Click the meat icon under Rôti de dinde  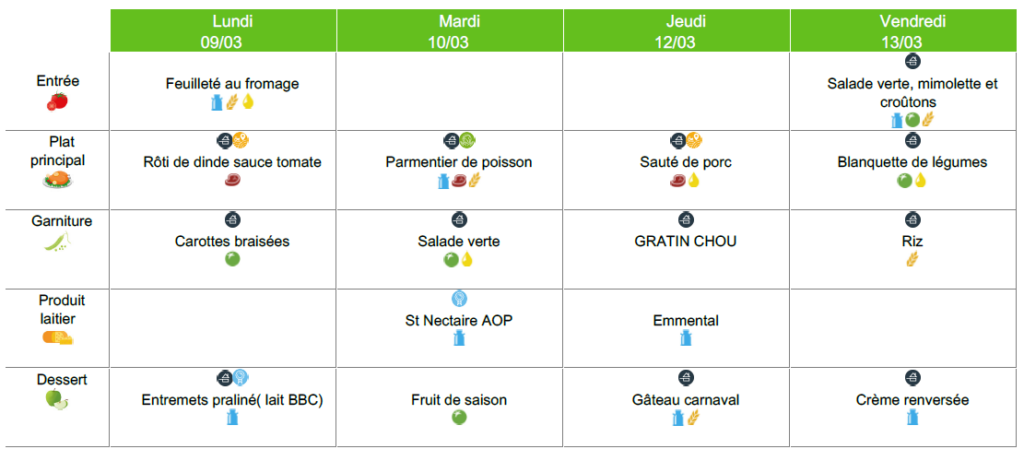click(x=232, y=181)
